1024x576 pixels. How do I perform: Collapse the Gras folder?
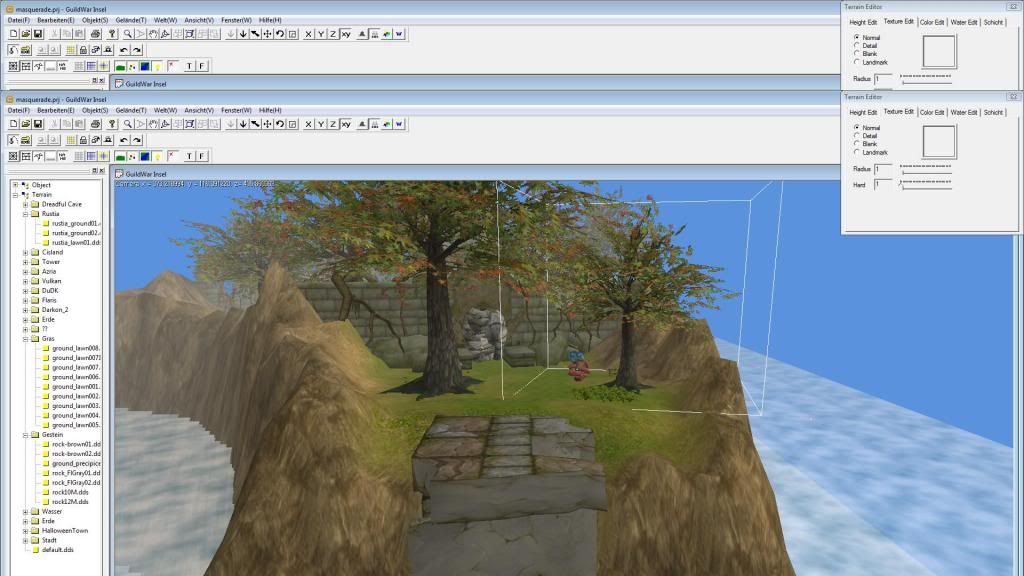point(25,339)
